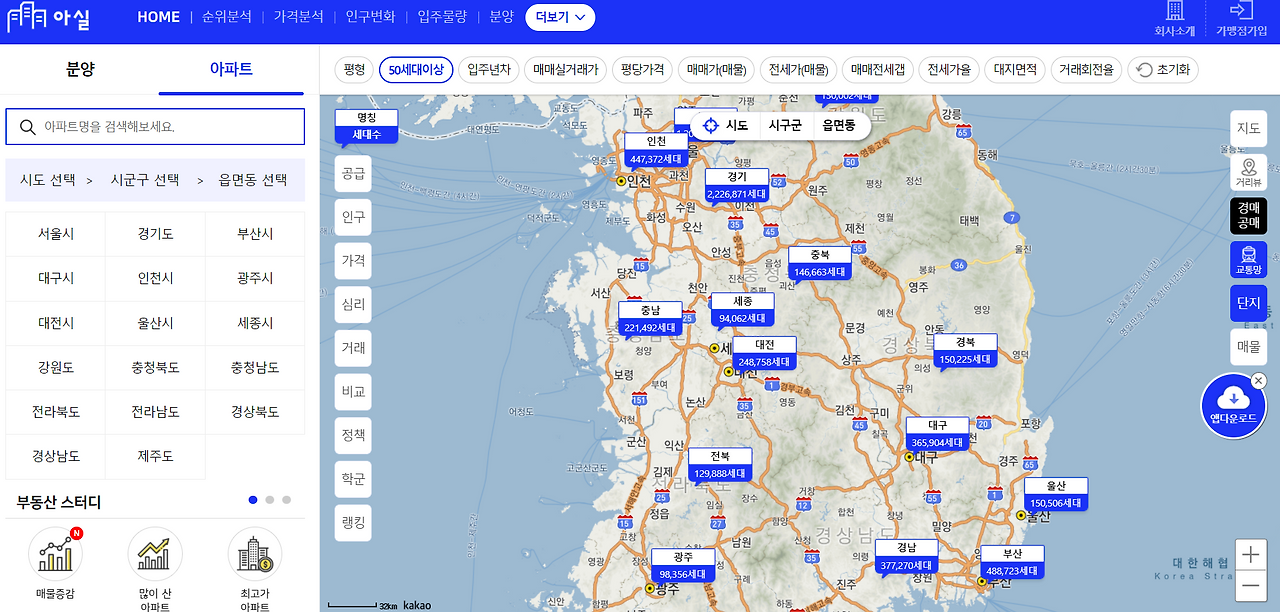Toggle 단지 map layer button
The image size is (1280, 612).
point(1248,303)
